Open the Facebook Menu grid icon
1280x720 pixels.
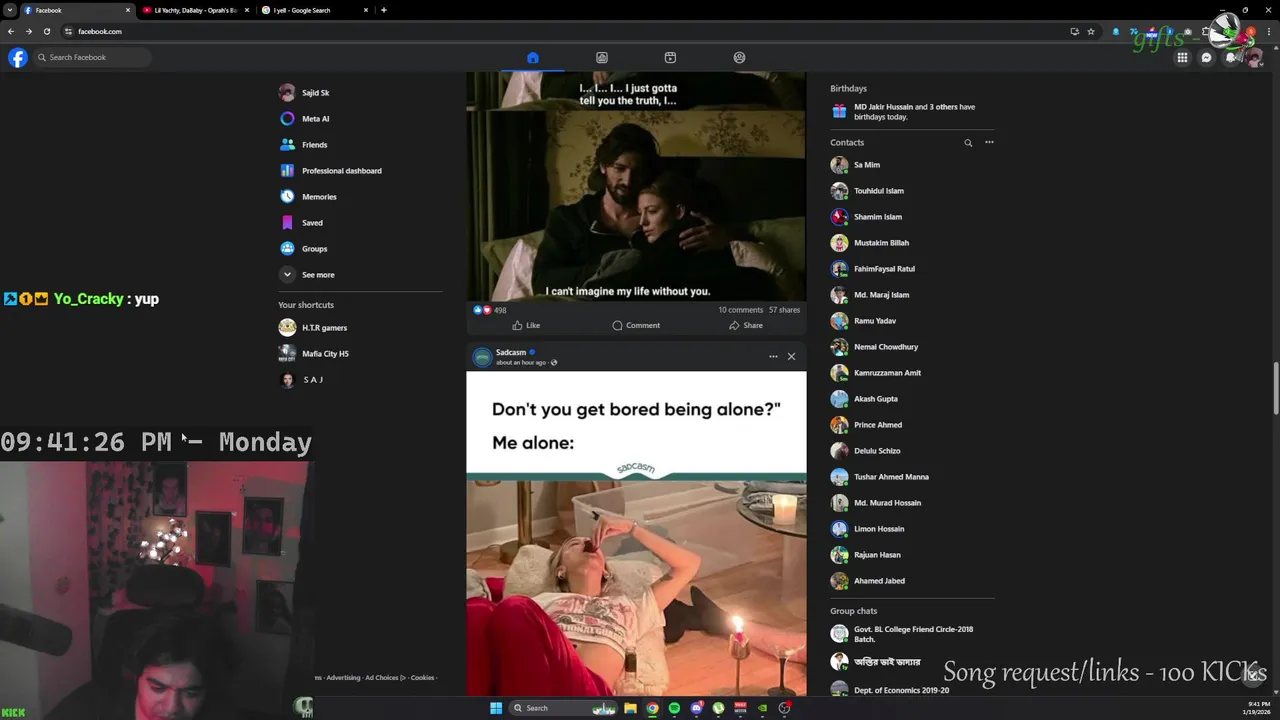point(1182,57)
